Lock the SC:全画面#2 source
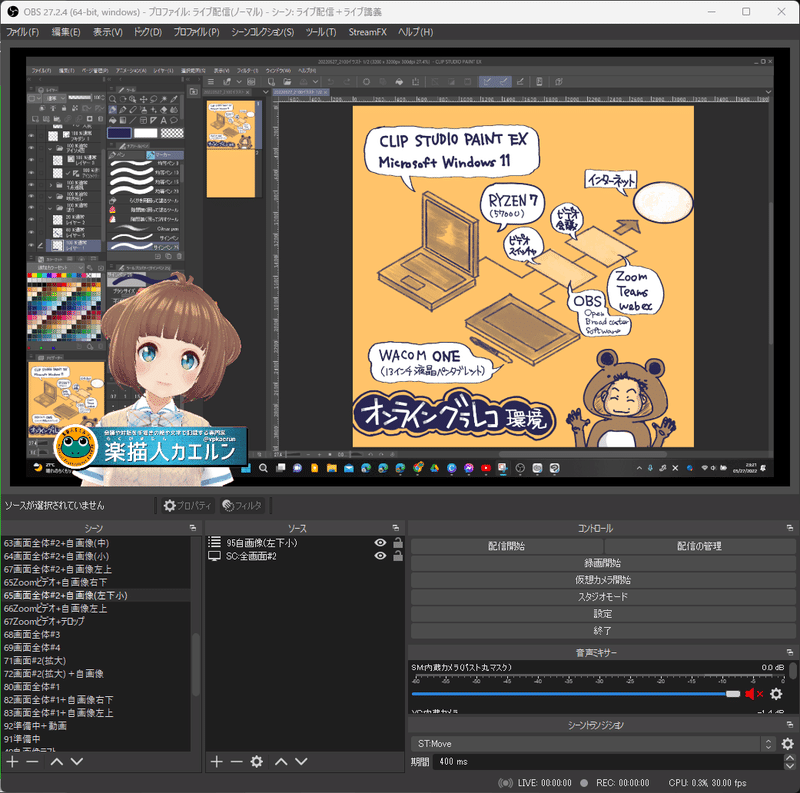This screenshot has height=793, width=800. pos(398,556)
